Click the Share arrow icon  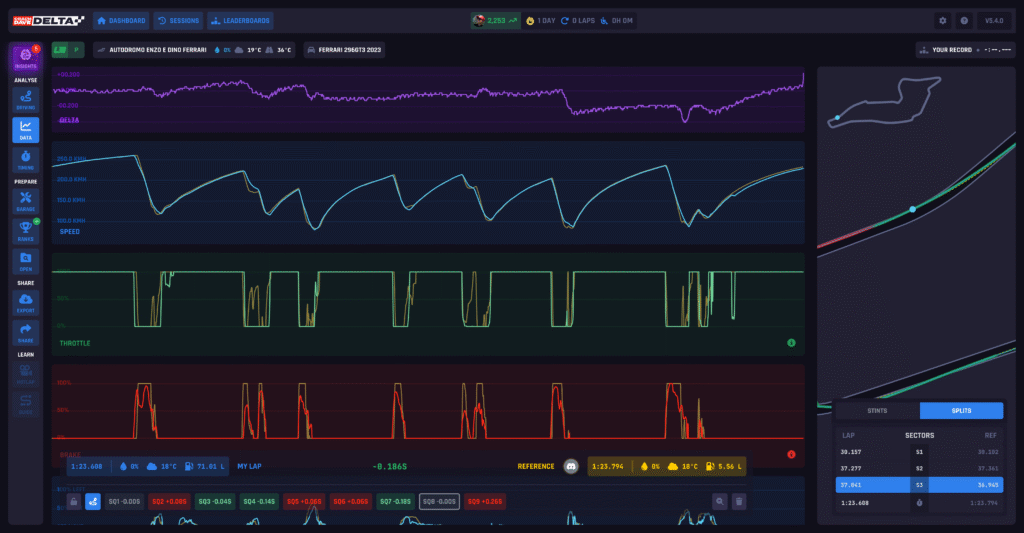[25, 332]
